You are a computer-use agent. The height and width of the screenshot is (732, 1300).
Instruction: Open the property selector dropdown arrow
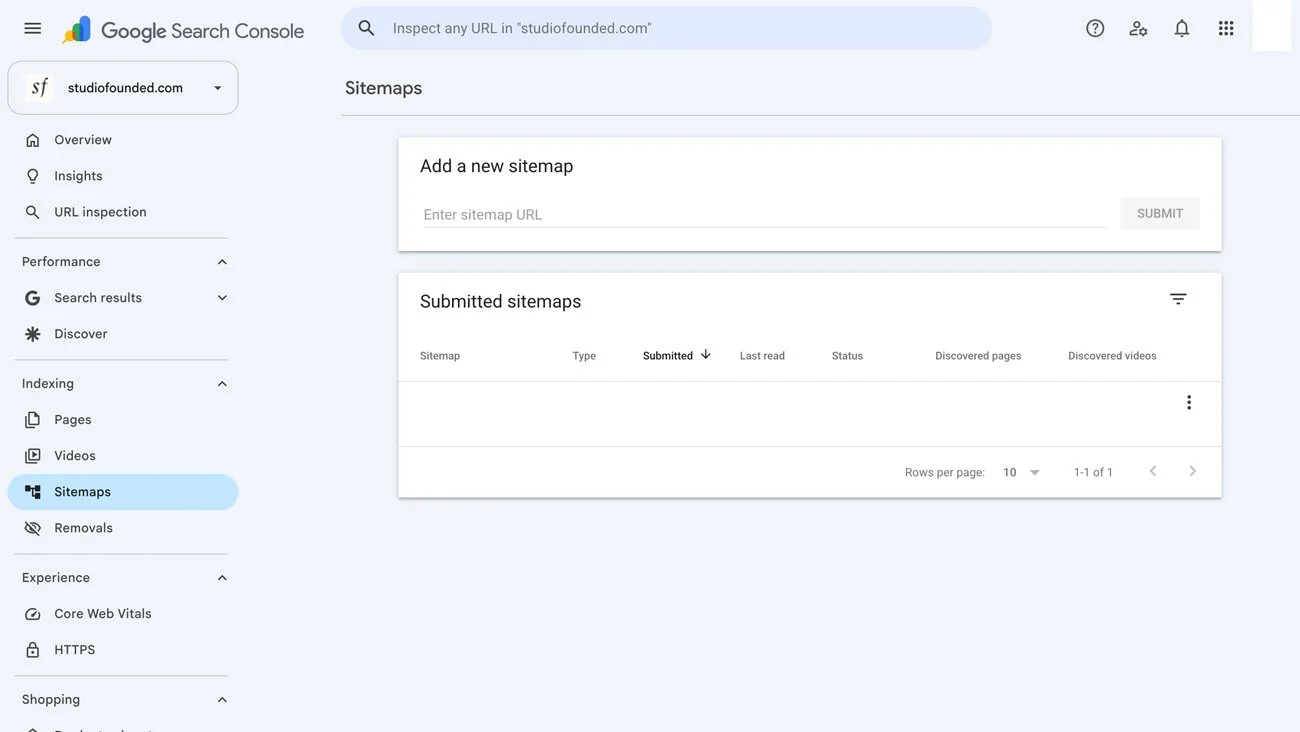pyautogui.click(x=217, y=88)
